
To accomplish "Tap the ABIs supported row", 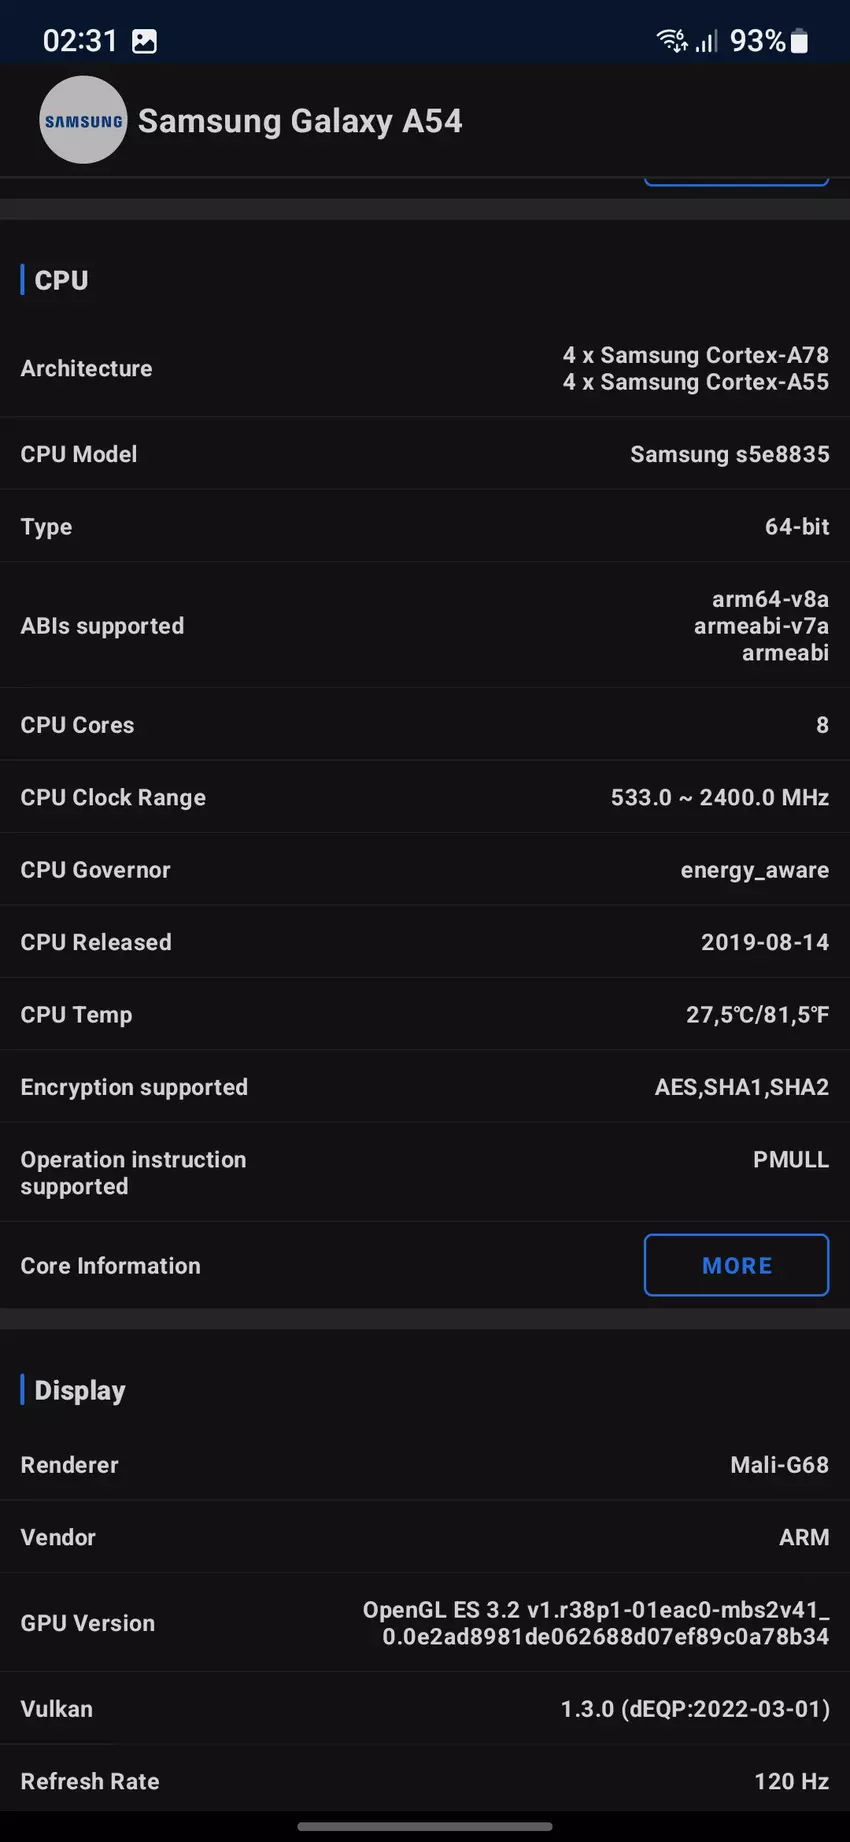I will coord(425,626).
